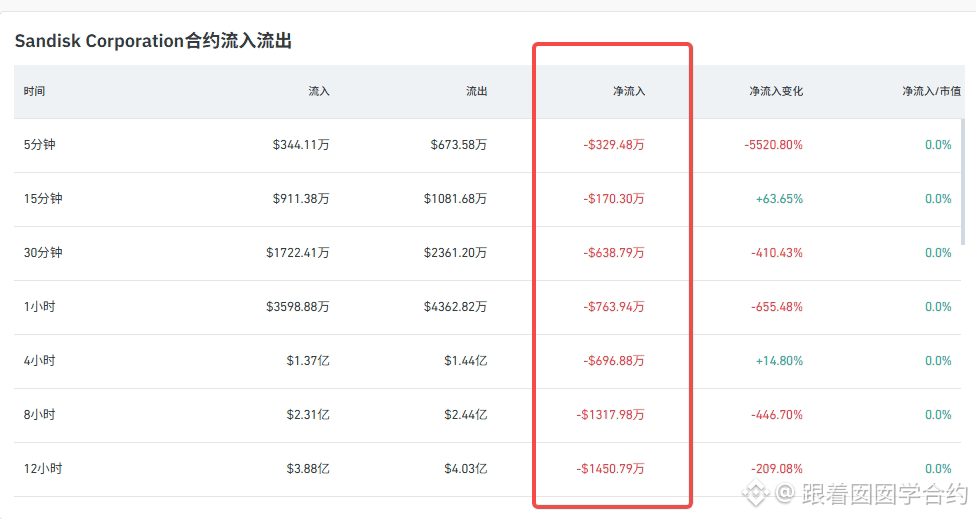
Task: Click net inflow -$638.79万
Action: point(614,253)
